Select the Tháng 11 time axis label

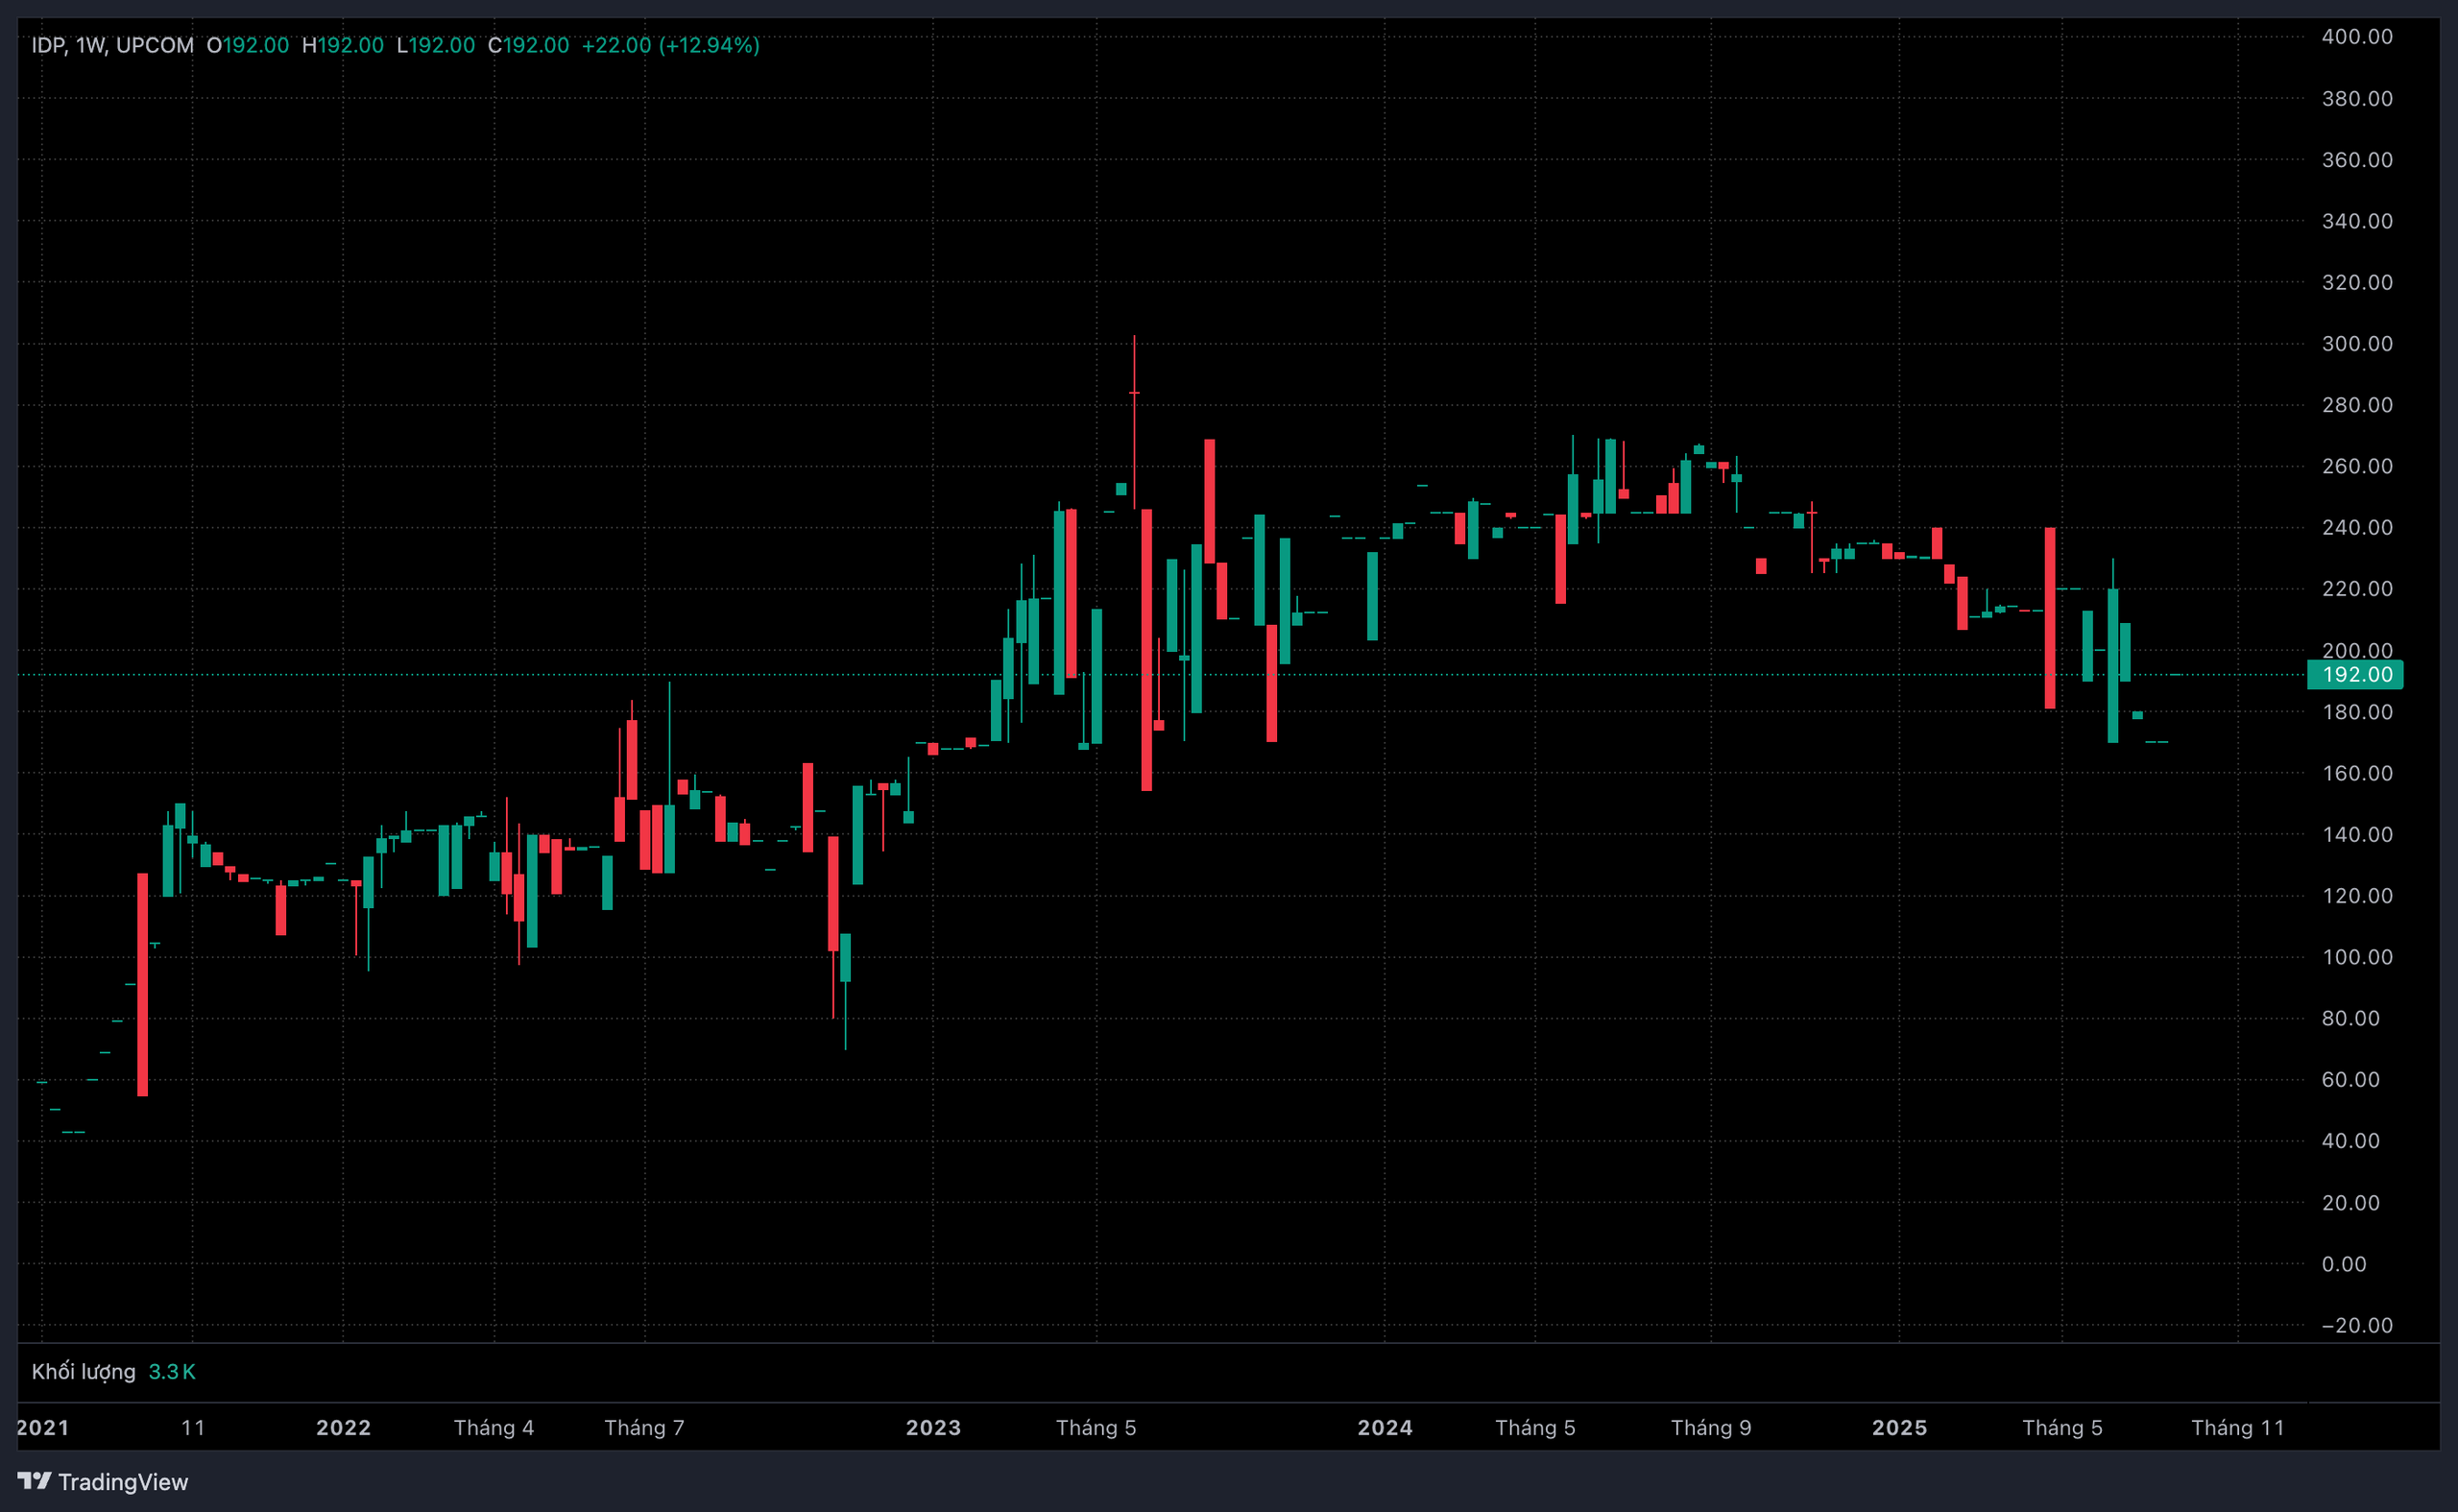(x=2237, y=1428)
